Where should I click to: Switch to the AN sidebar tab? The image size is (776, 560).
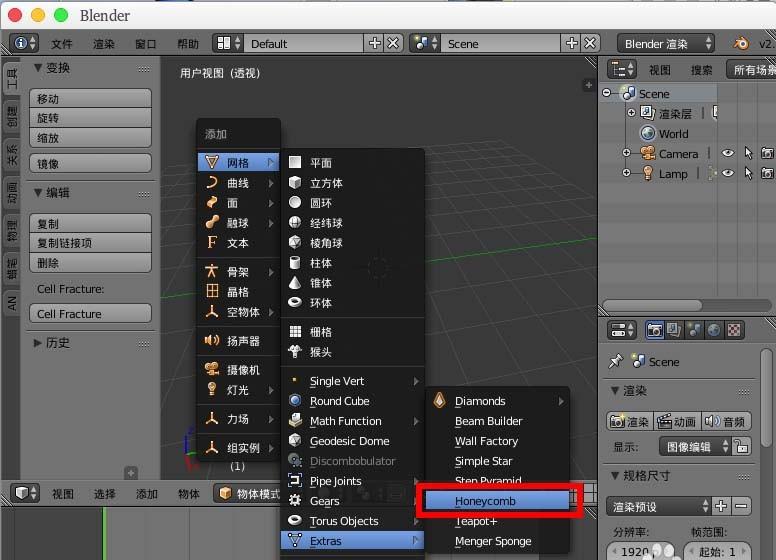(x=11, y=302)
